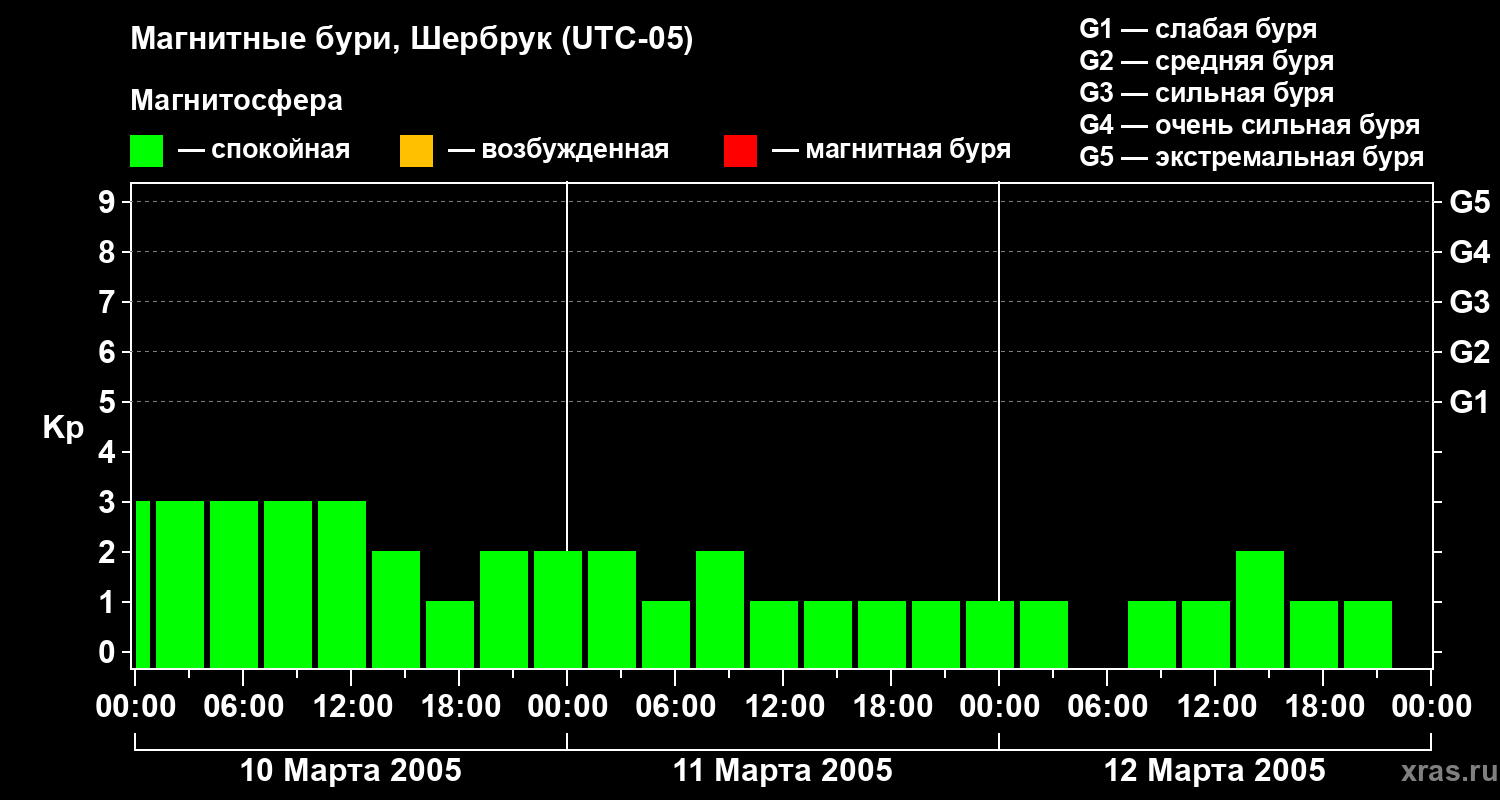1500x800 pixels.
Task: Click the '— магнитная буря' legend label
Action: click(891, 150)
